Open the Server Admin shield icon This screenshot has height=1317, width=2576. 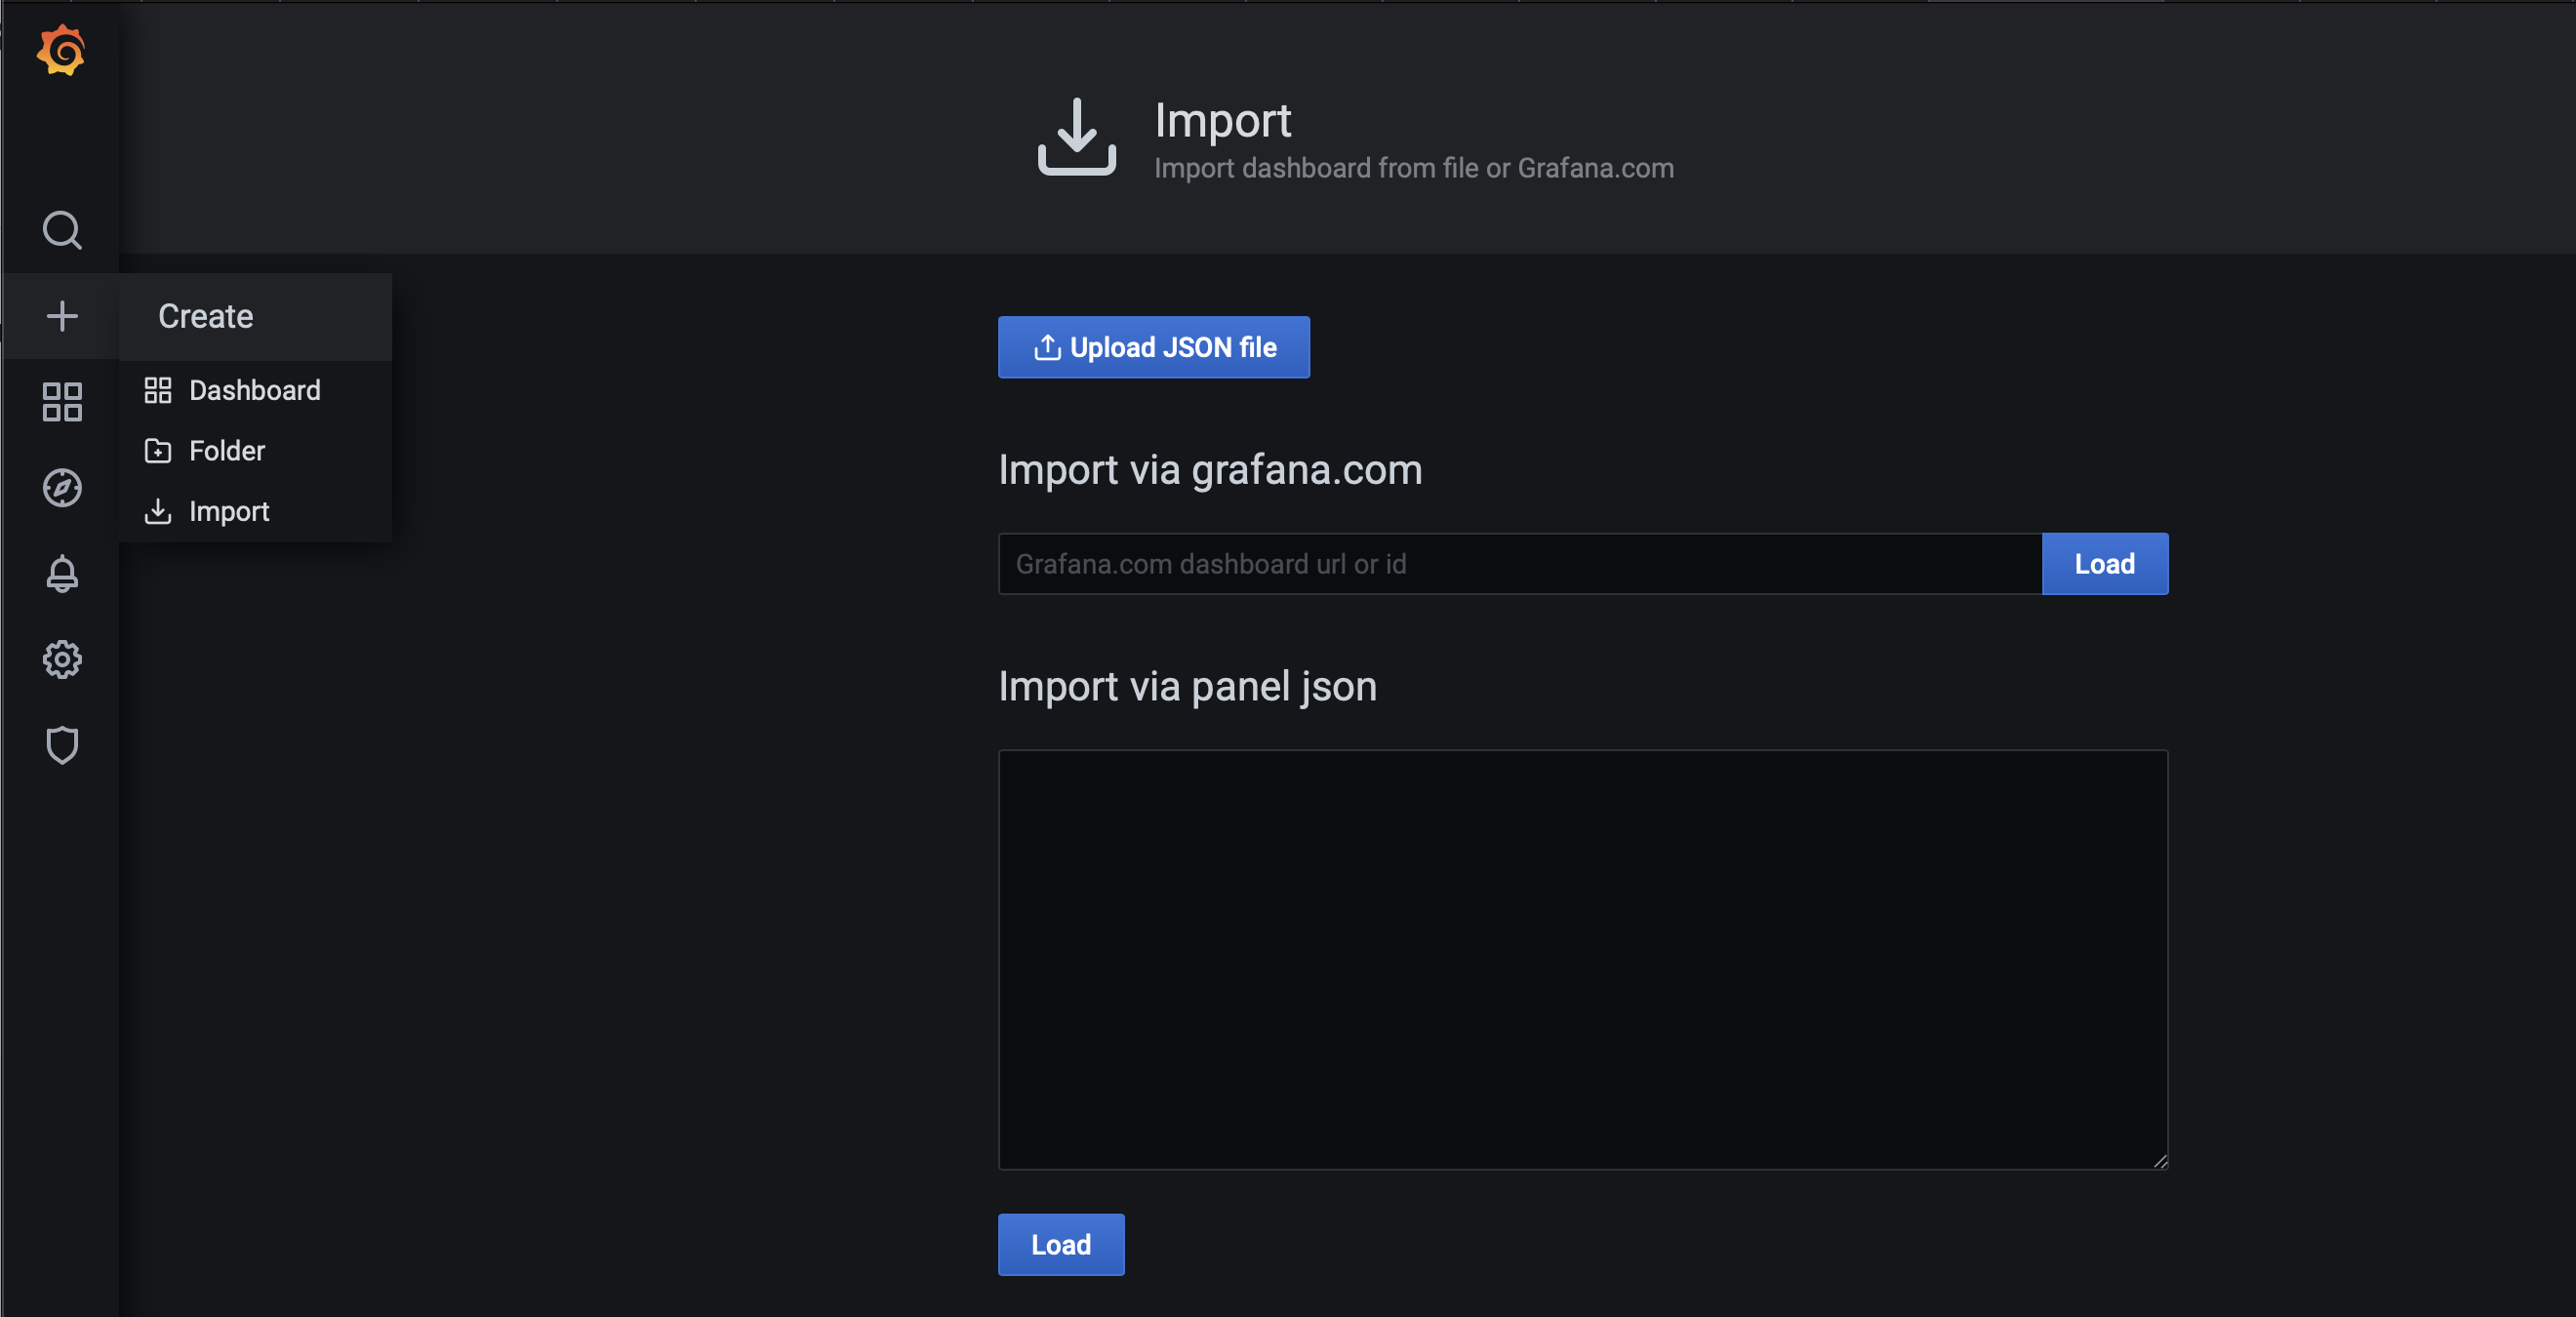62,746
